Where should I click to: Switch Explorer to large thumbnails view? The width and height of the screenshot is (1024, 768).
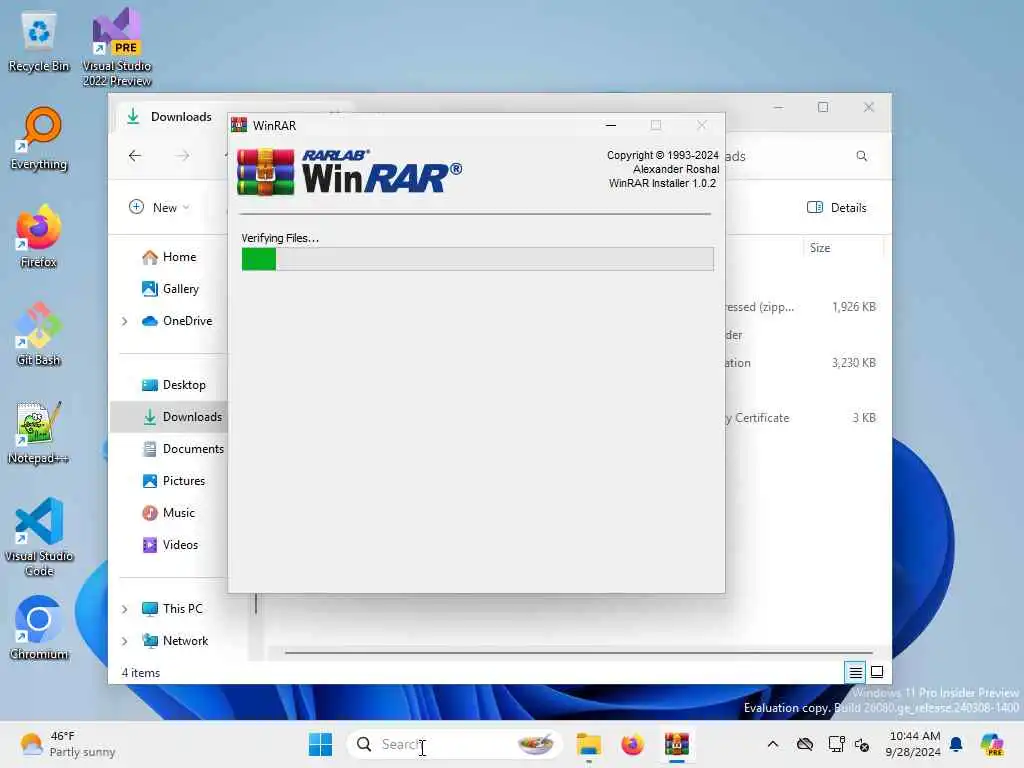[x=877, y=672]
